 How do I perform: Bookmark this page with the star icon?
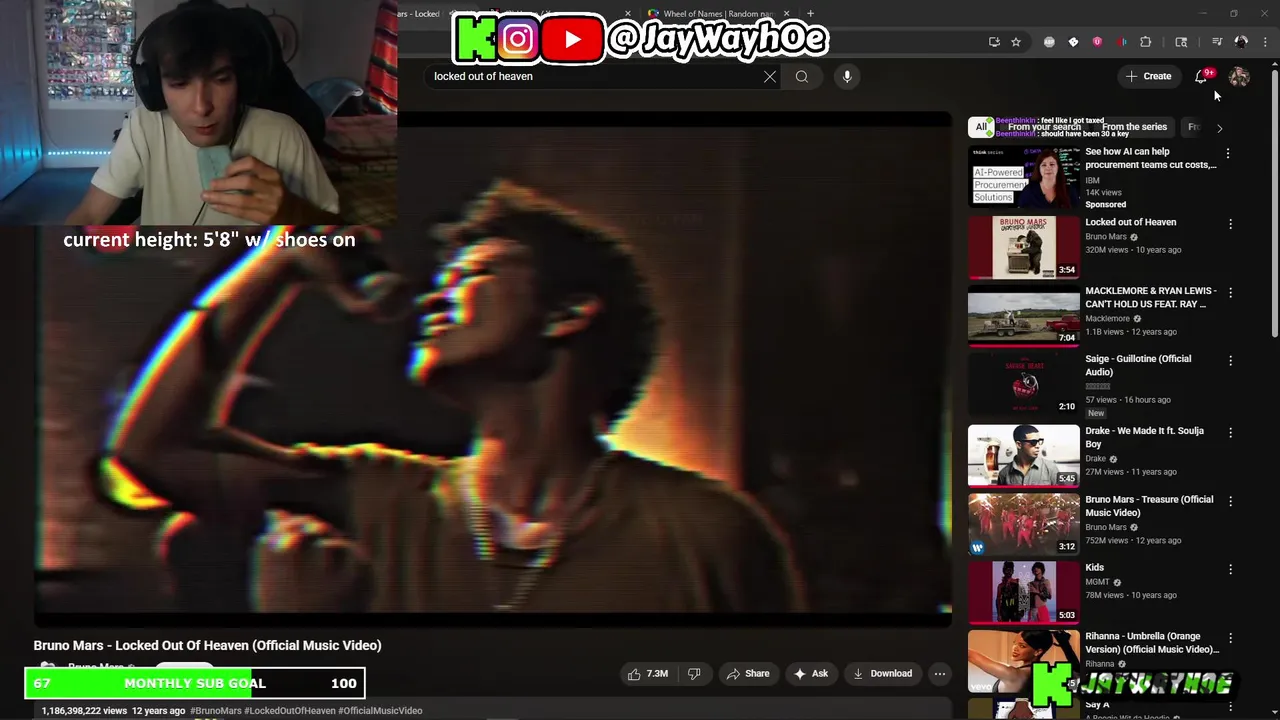(1016, 42)
